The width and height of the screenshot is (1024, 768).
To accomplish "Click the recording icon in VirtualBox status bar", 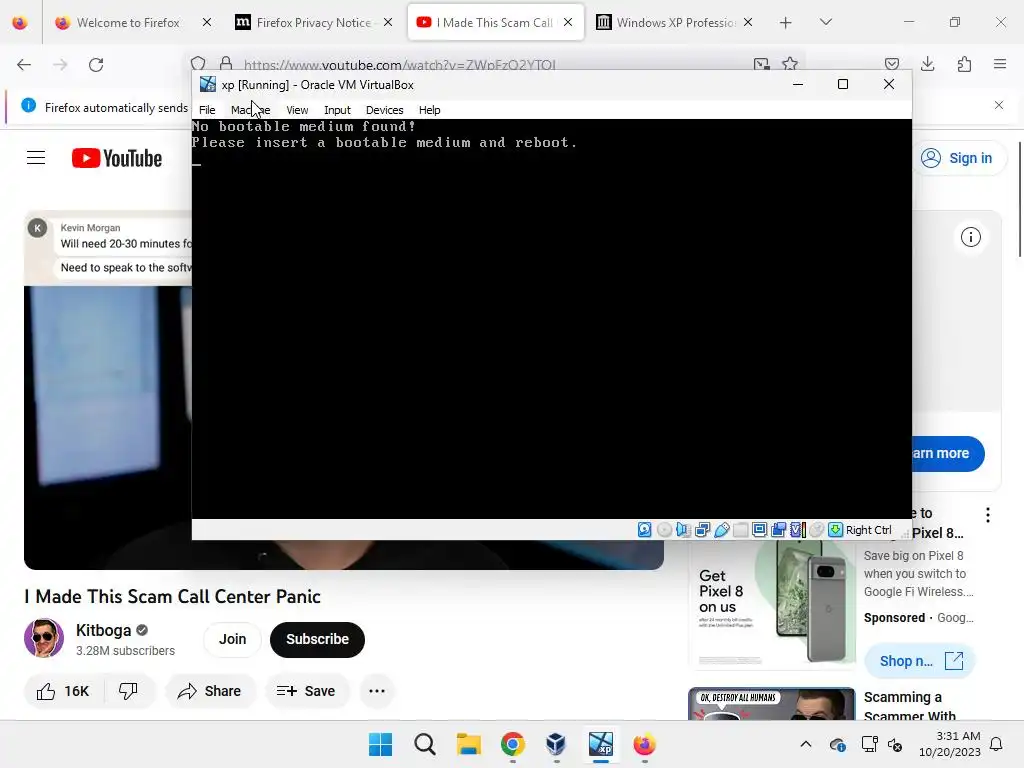I will click(778, 530).
